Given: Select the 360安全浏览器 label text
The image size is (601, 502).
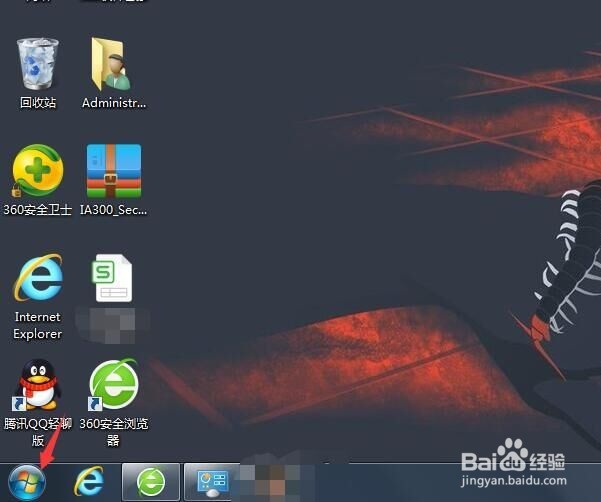Looking at the screenshot, I should pyautogui.click(x=113, y=432).
